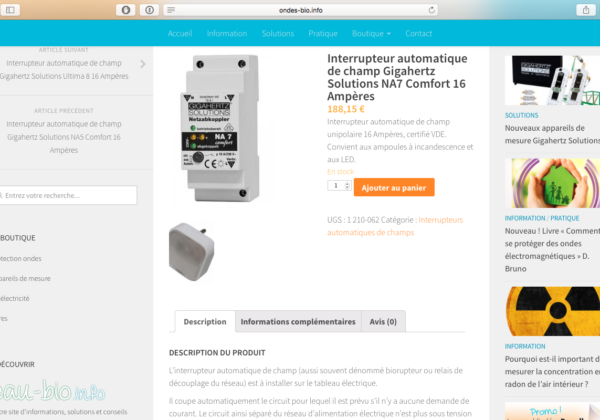600x420 pixels.
Task: Open the Share icon in toolbar
Action: click(586, 10)
